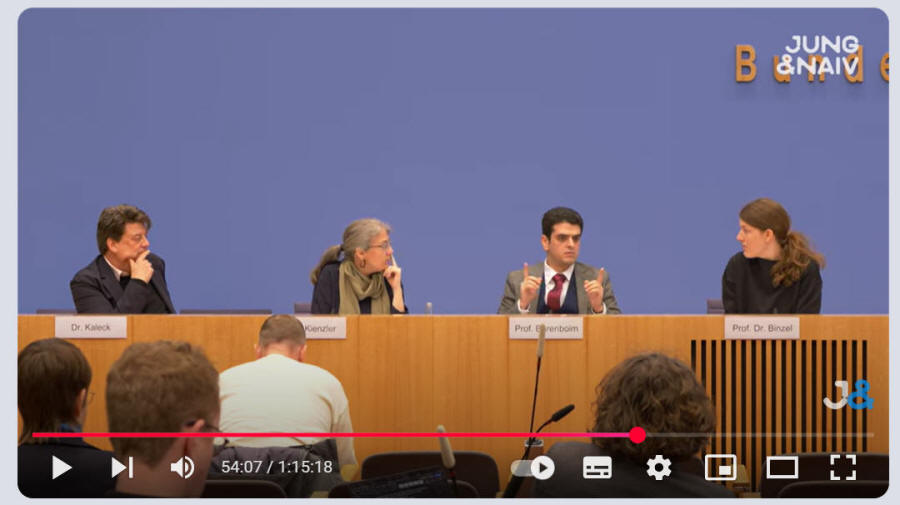Turn on subtitles/closed captions
The height and width of the screenshot is (505, 900).
[597, 467]
